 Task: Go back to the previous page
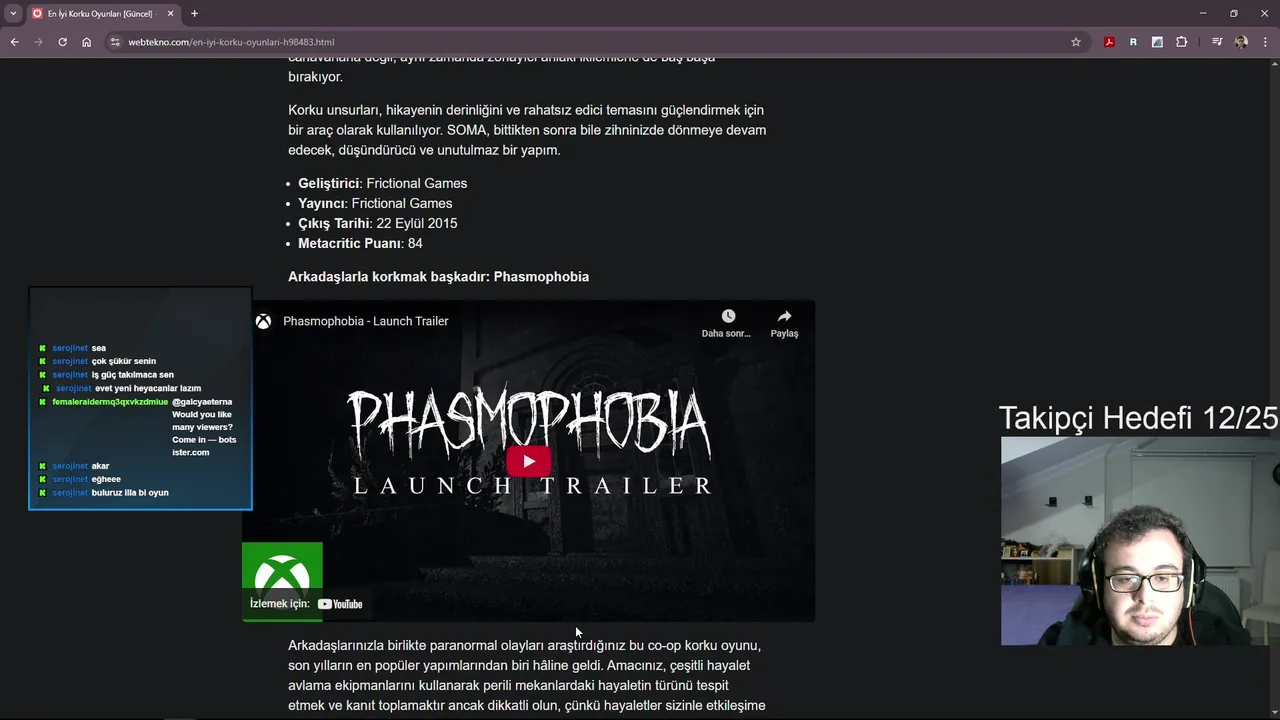(14, 42)
